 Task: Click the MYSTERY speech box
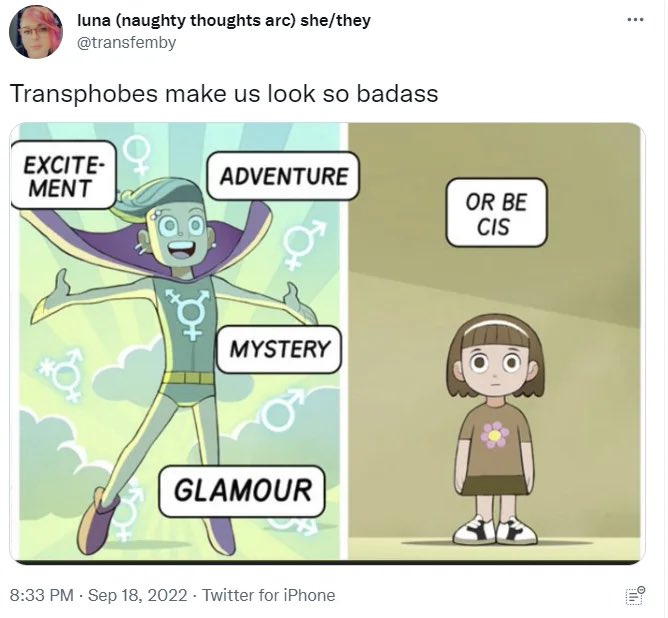pyautogui.click(x=279, y=349)
